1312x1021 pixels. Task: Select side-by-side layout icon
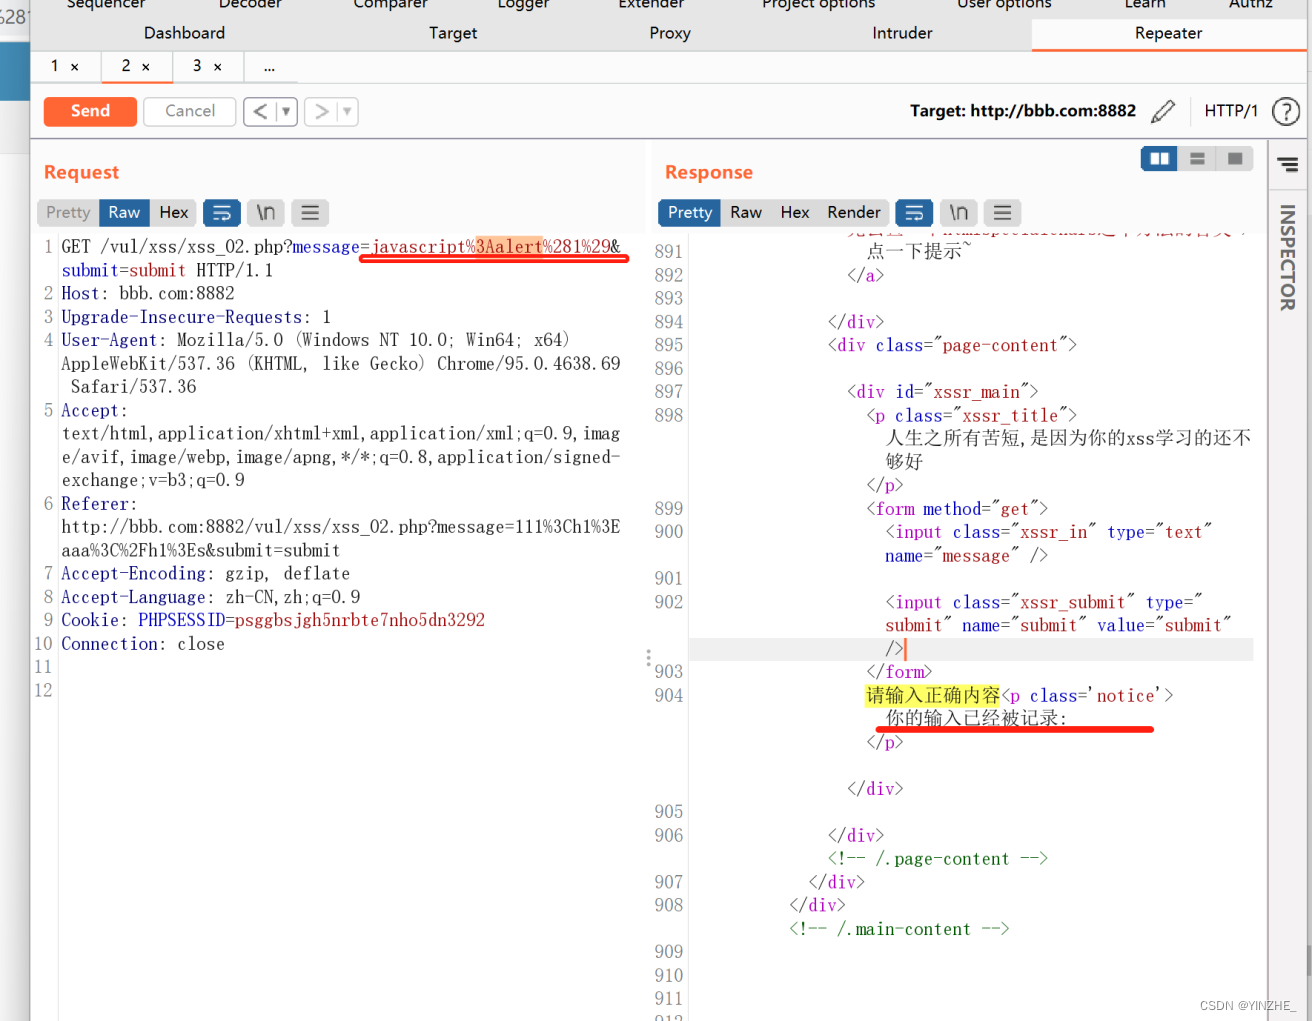pyautogui.click(x=1160, y=159)
